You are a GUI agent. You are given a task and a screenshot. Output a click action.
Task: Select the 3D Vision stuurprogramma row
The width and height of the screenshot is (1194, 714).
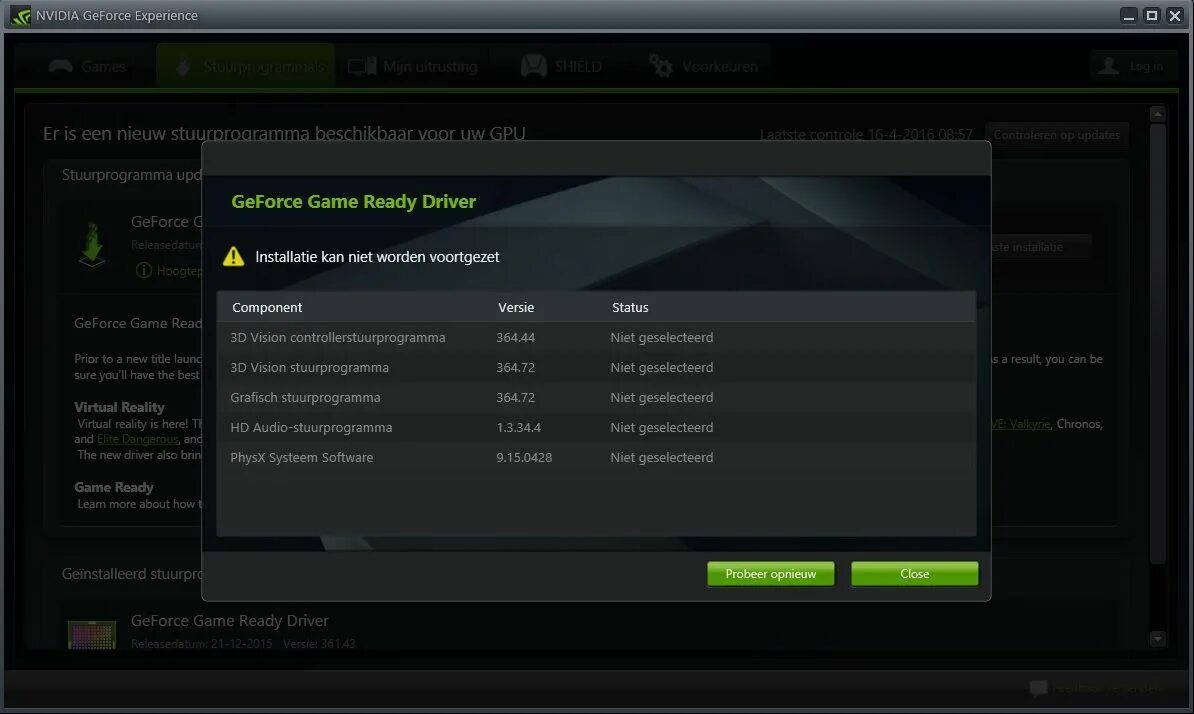tap(596, 367)
